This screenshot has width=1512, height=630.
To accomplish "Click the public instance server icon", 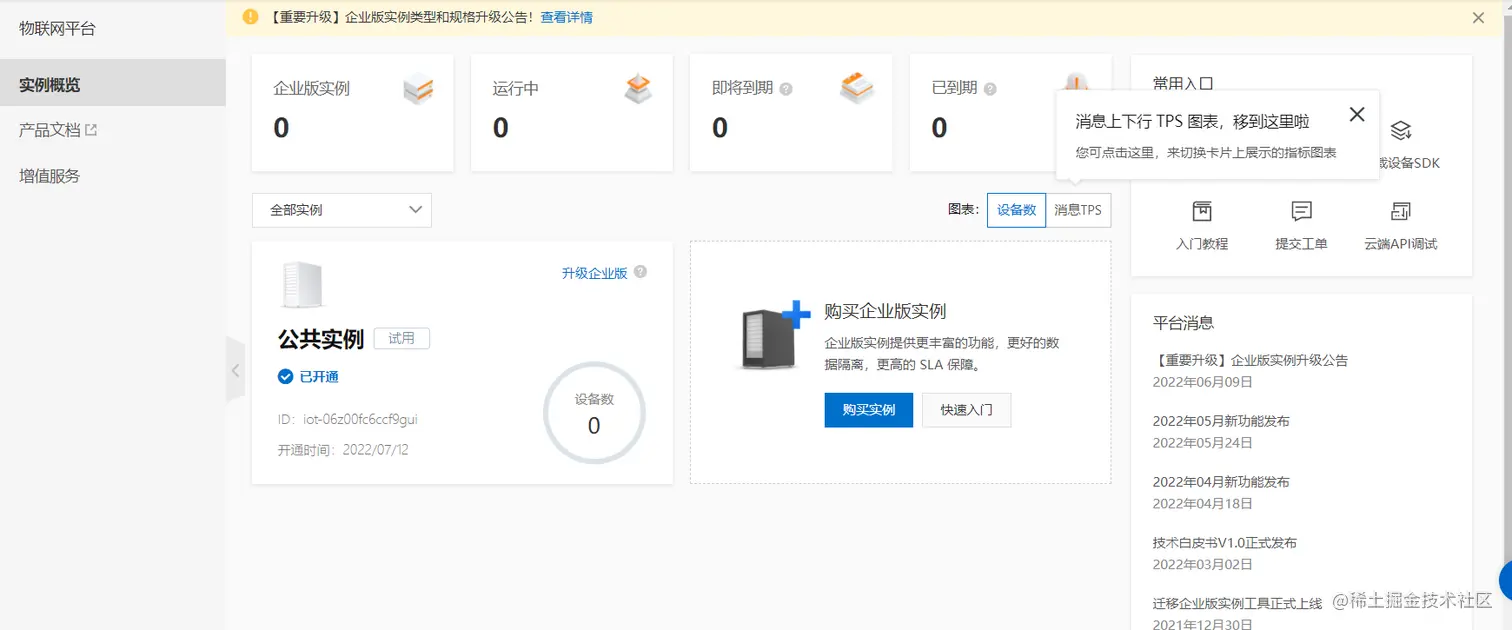I will tap(302, 285).
